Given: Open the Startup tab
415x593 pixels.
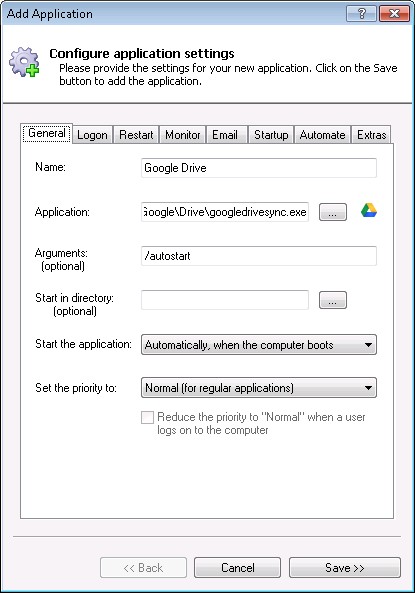Looking at the screenshot, I should coord(271,135).
